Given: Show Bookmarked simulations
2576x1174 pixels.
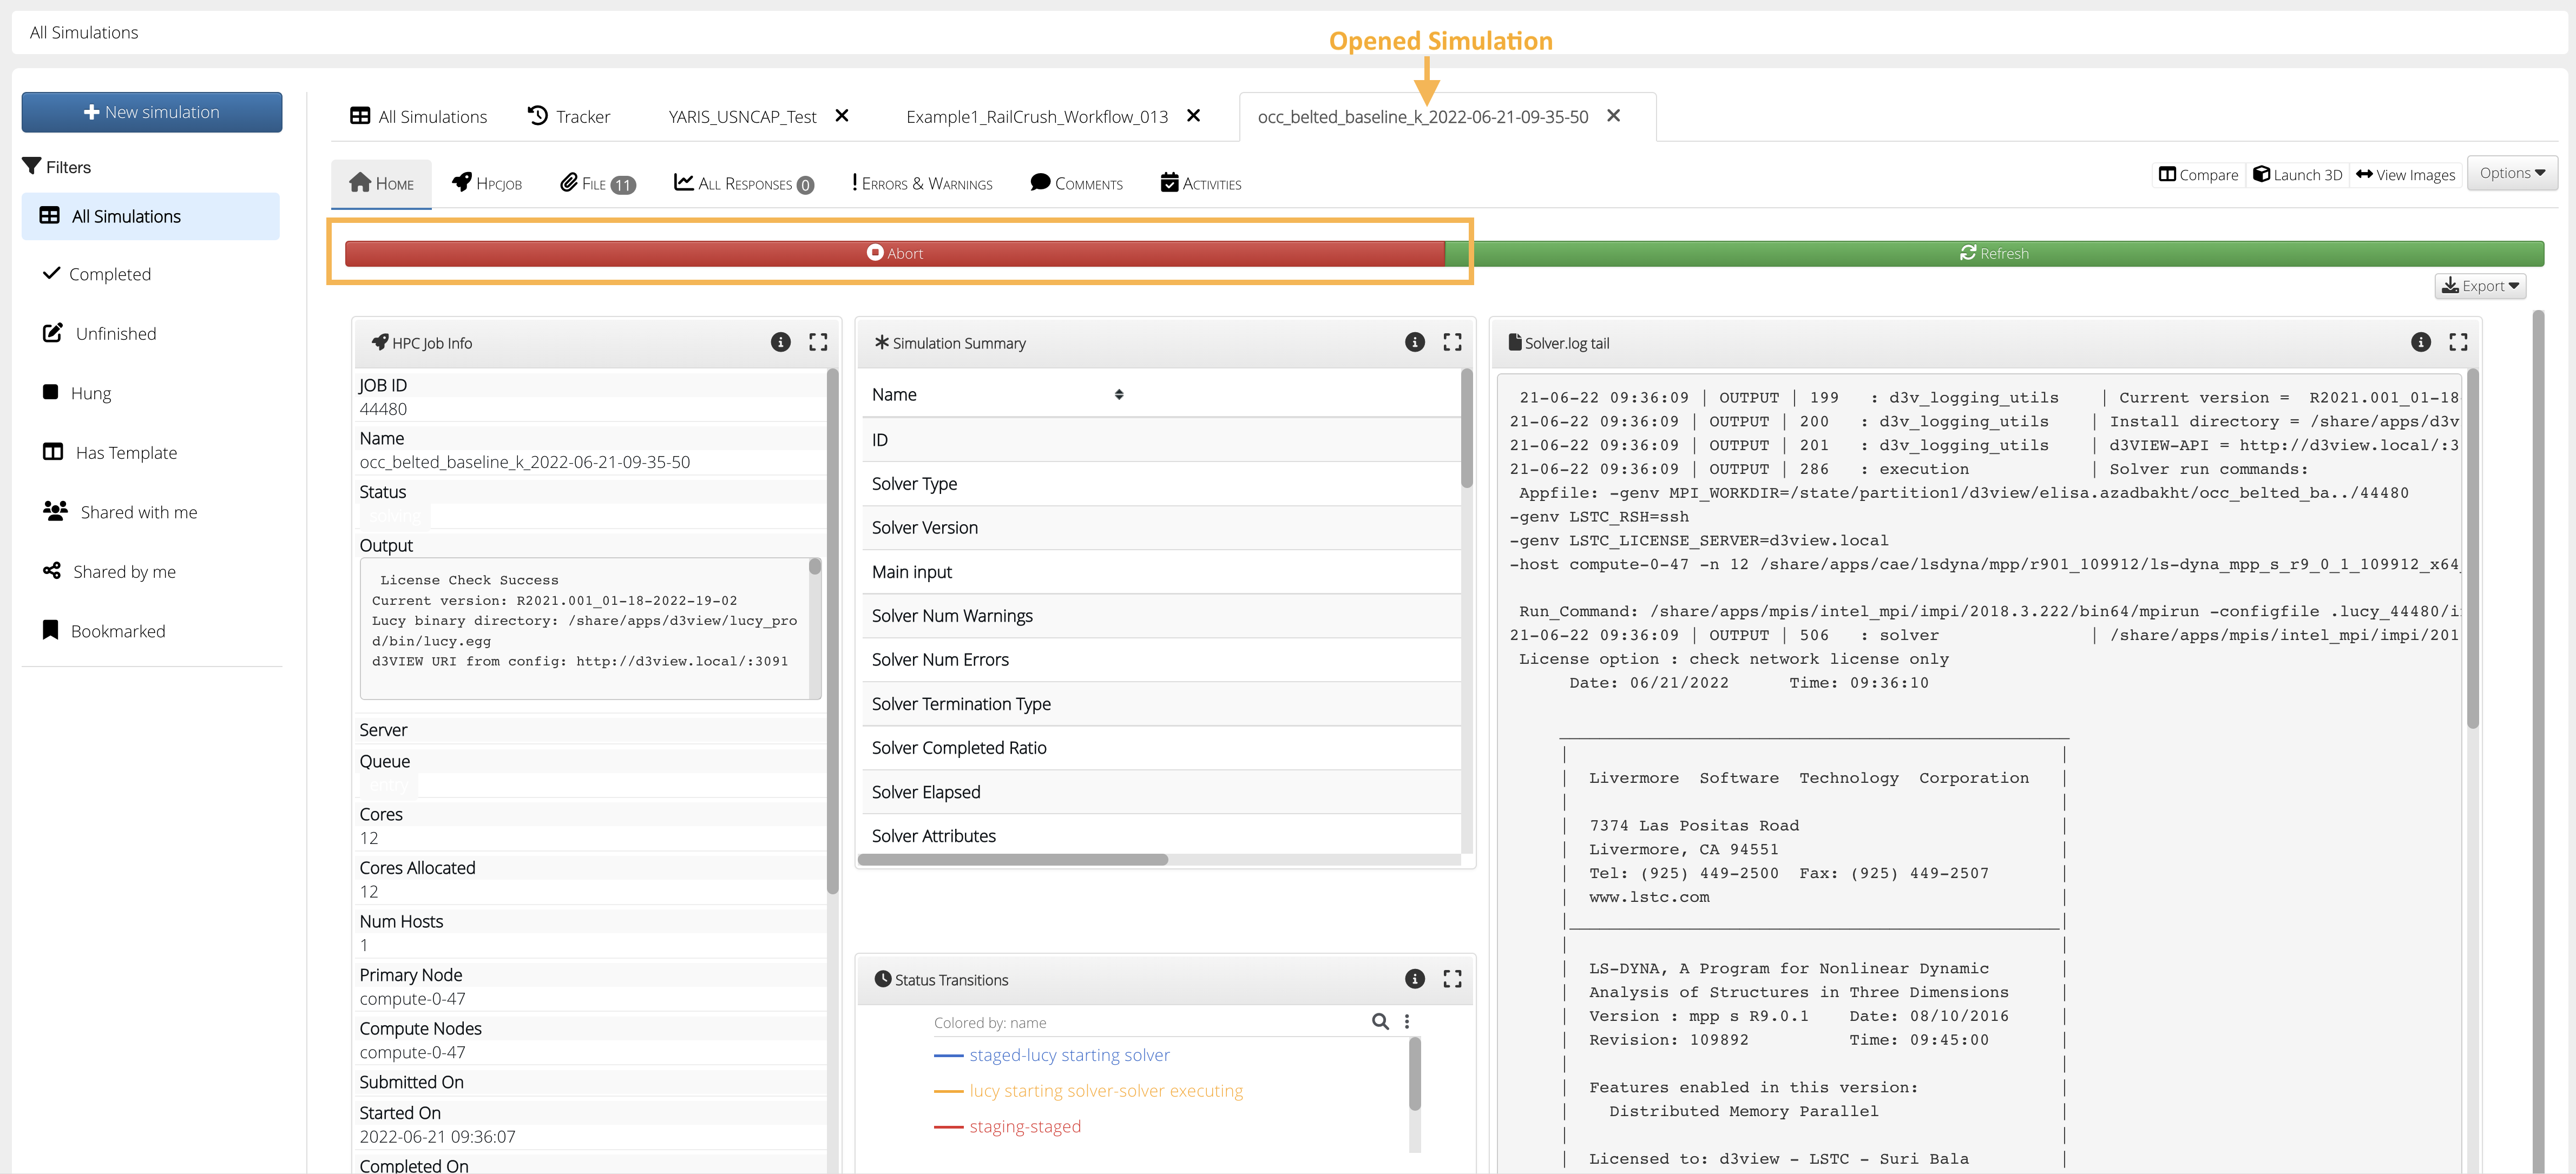Looking at the screenshot, I should (103, 631).
